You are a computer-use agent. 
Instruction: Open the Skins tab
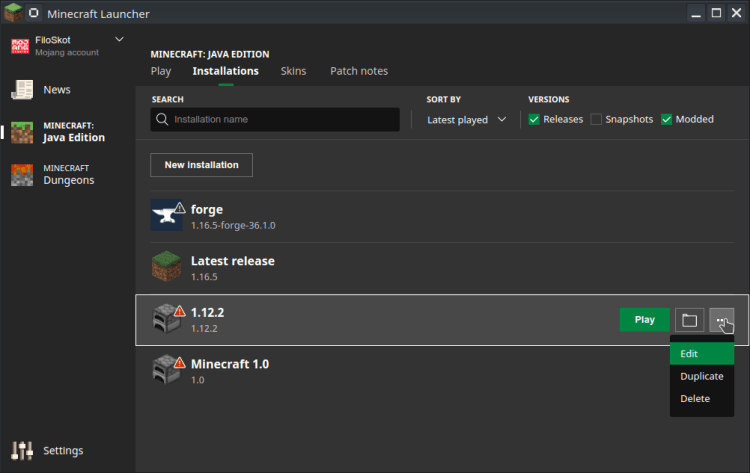[293, 71]
